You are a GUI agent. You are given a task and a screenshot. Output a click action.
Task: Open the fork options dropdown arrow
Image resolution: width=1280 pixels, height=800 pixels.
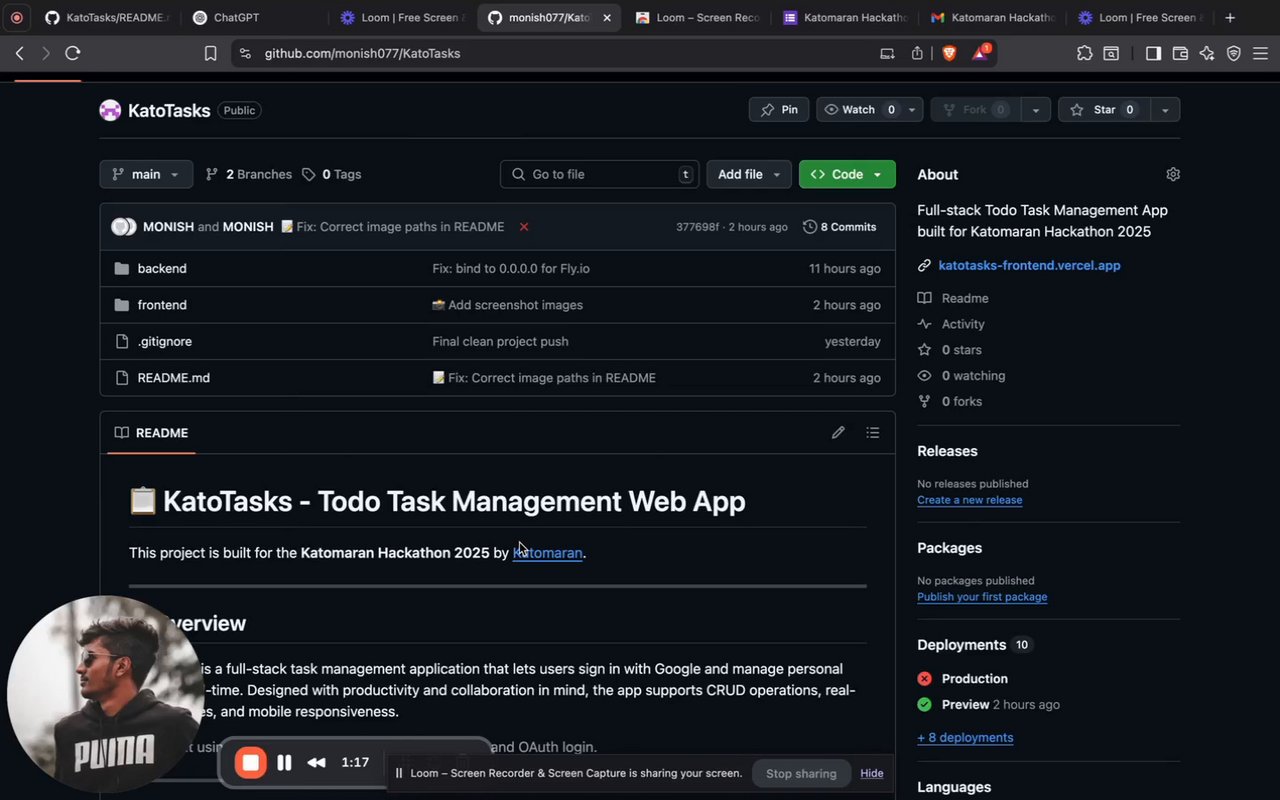(x=1036, y=110)
